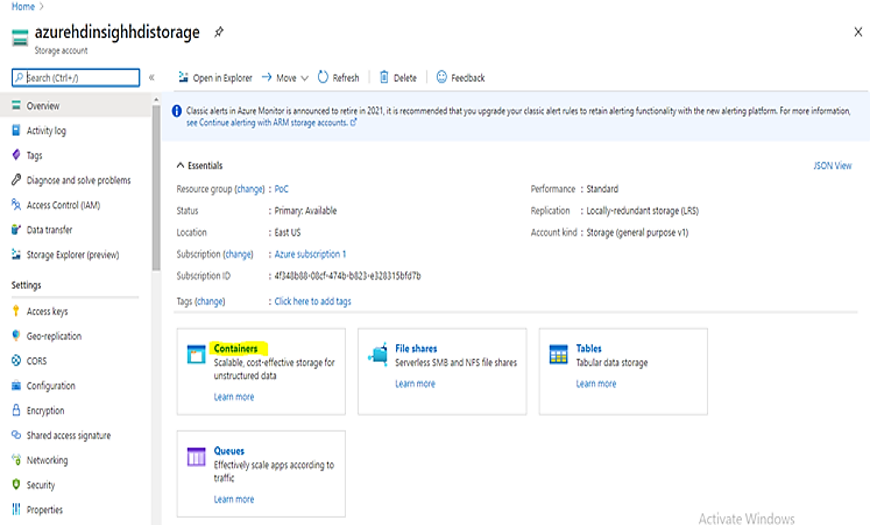This screenshot has height=525, width=870.
Task: Close the storage account blade
Action: [x=858, y=32]
